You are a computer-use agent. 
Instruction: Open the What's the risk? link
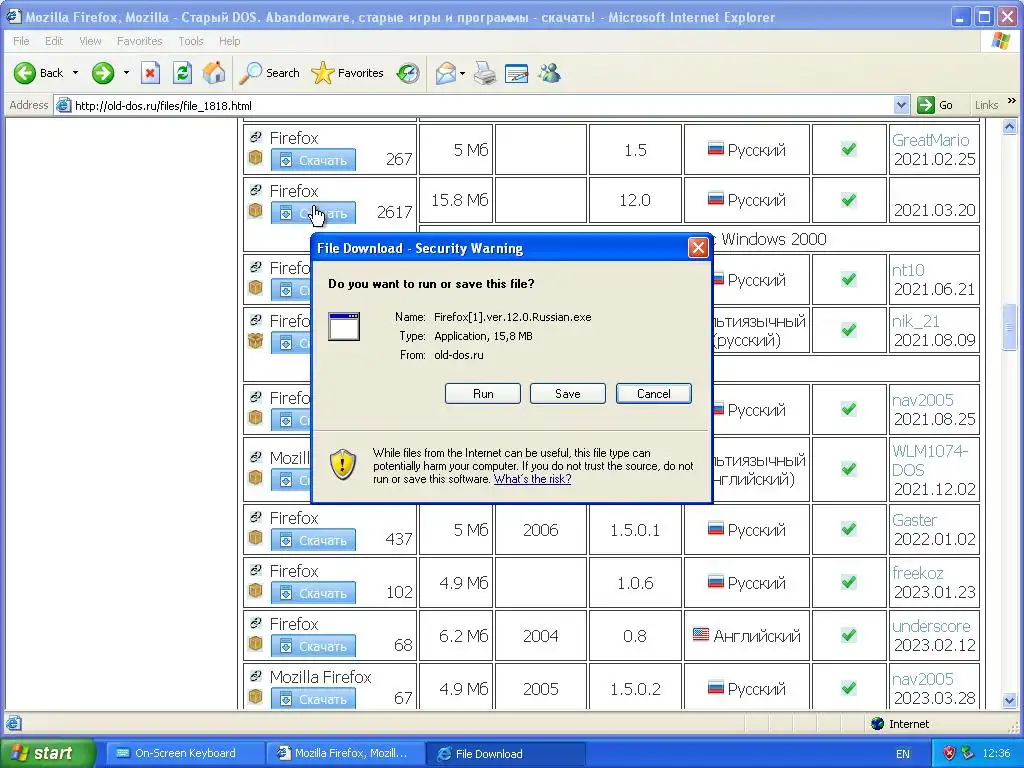[x=532, y=479]
